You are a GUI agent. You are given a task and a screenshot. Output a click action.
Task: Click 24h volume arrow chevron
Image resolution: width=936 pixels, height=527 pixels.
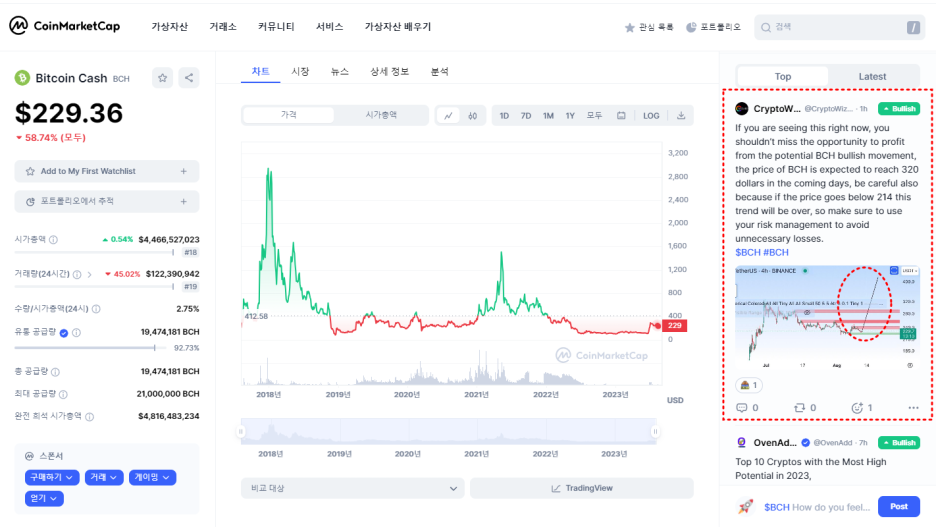pyautogui.click(x=90, y=275)
